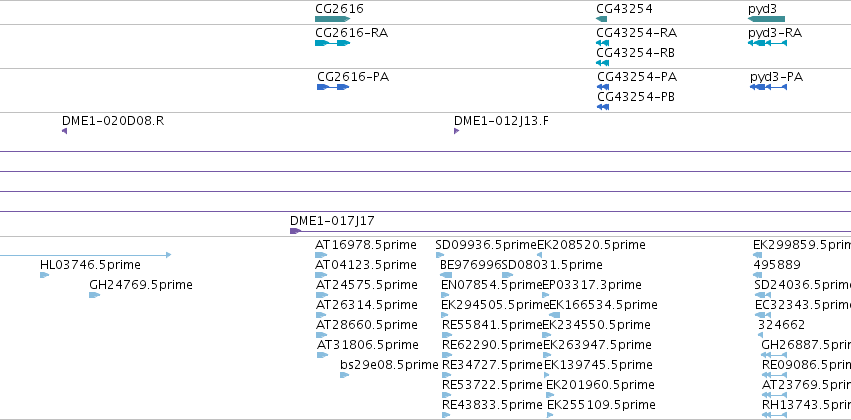The width and height of the screenshot is (851, 420).
Task: Select EST EN07854.5prime
Action: pos(492,285)
